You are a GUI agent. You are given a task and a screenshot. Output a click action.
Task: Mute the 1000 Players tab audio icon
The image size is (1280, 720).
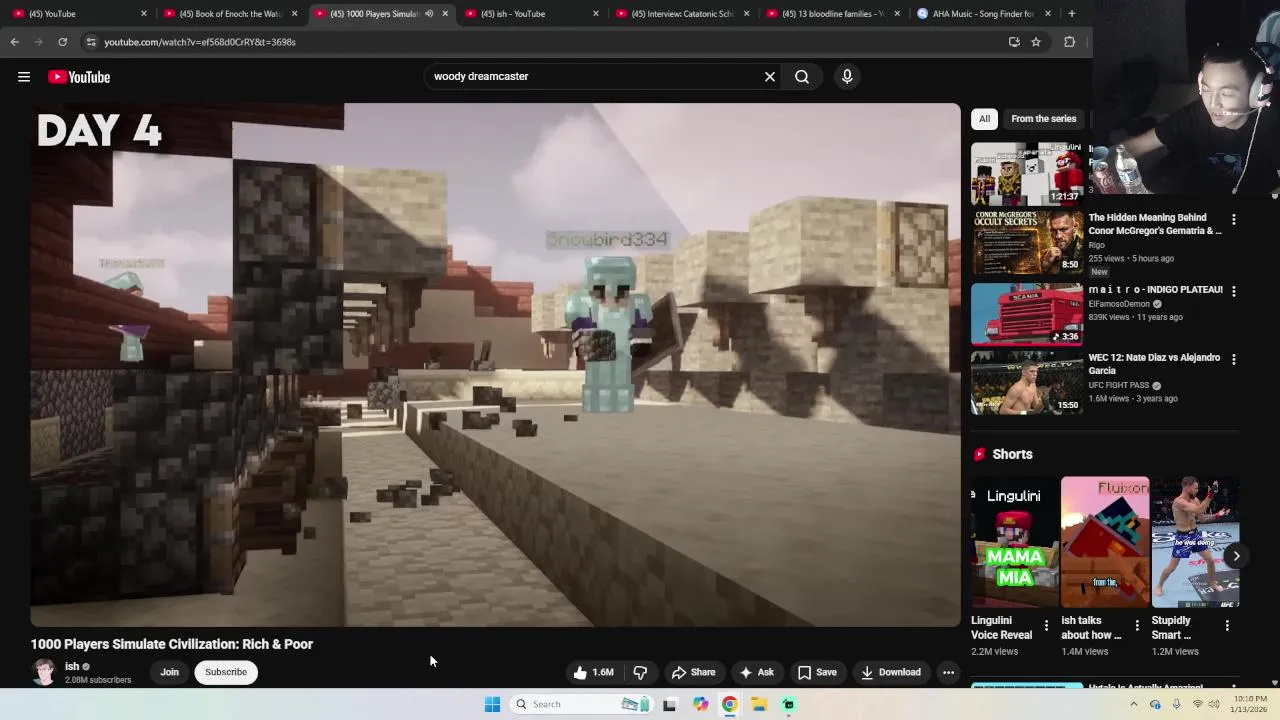pyautogui.click(x=429, y=14)
